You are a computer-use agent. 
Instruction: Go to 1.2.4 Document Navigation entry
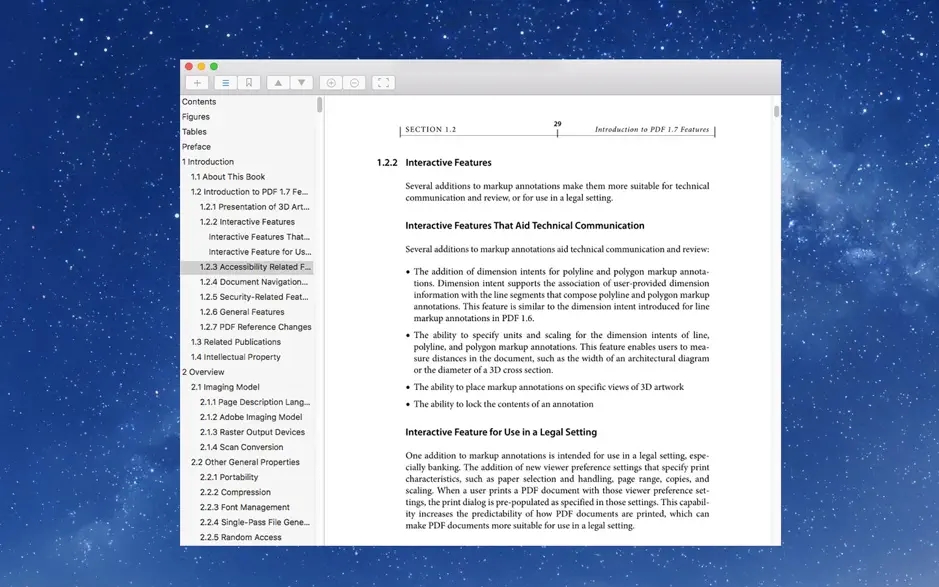[254, 282]
